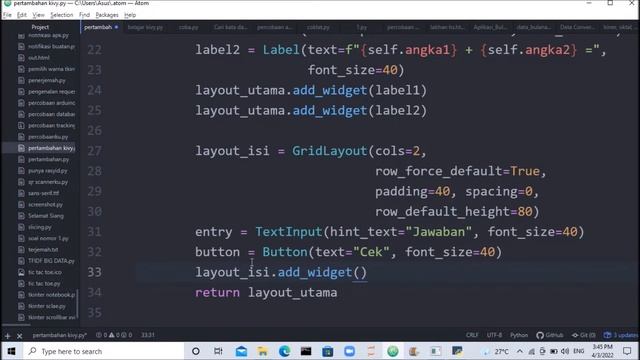Open Task View on the taskbar

pyautogui.click(x=218, y=351)
